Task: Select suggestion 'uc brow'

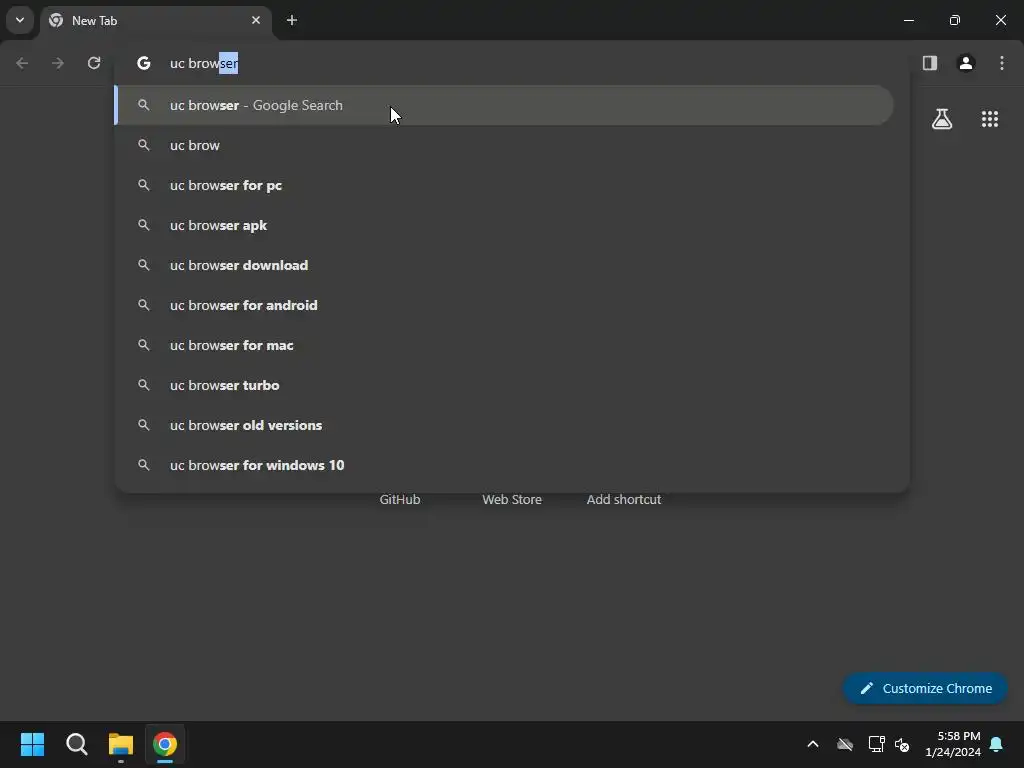Action: pyautogui.click(x=504, y=145)
